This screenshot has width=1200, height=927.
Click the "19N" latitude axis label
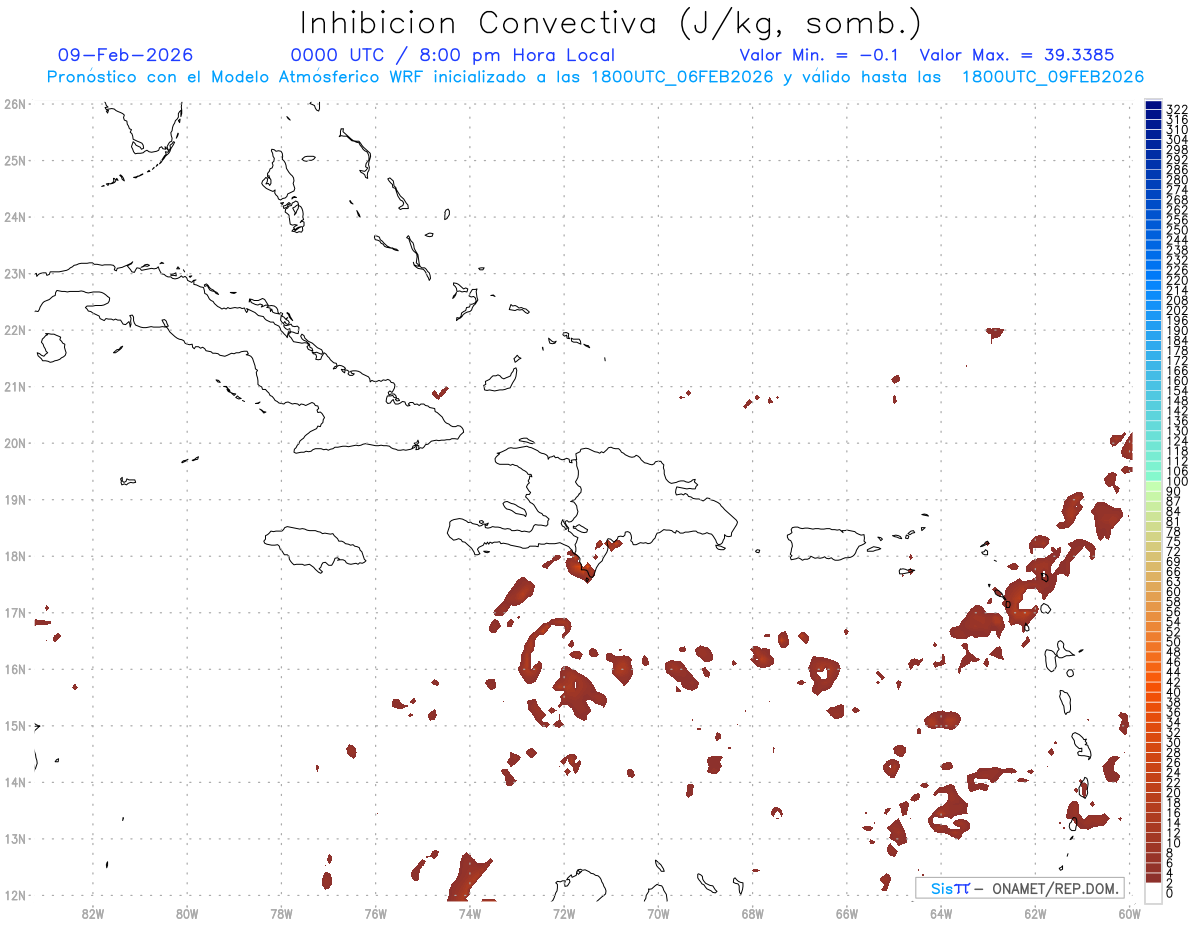coord(15,500)
